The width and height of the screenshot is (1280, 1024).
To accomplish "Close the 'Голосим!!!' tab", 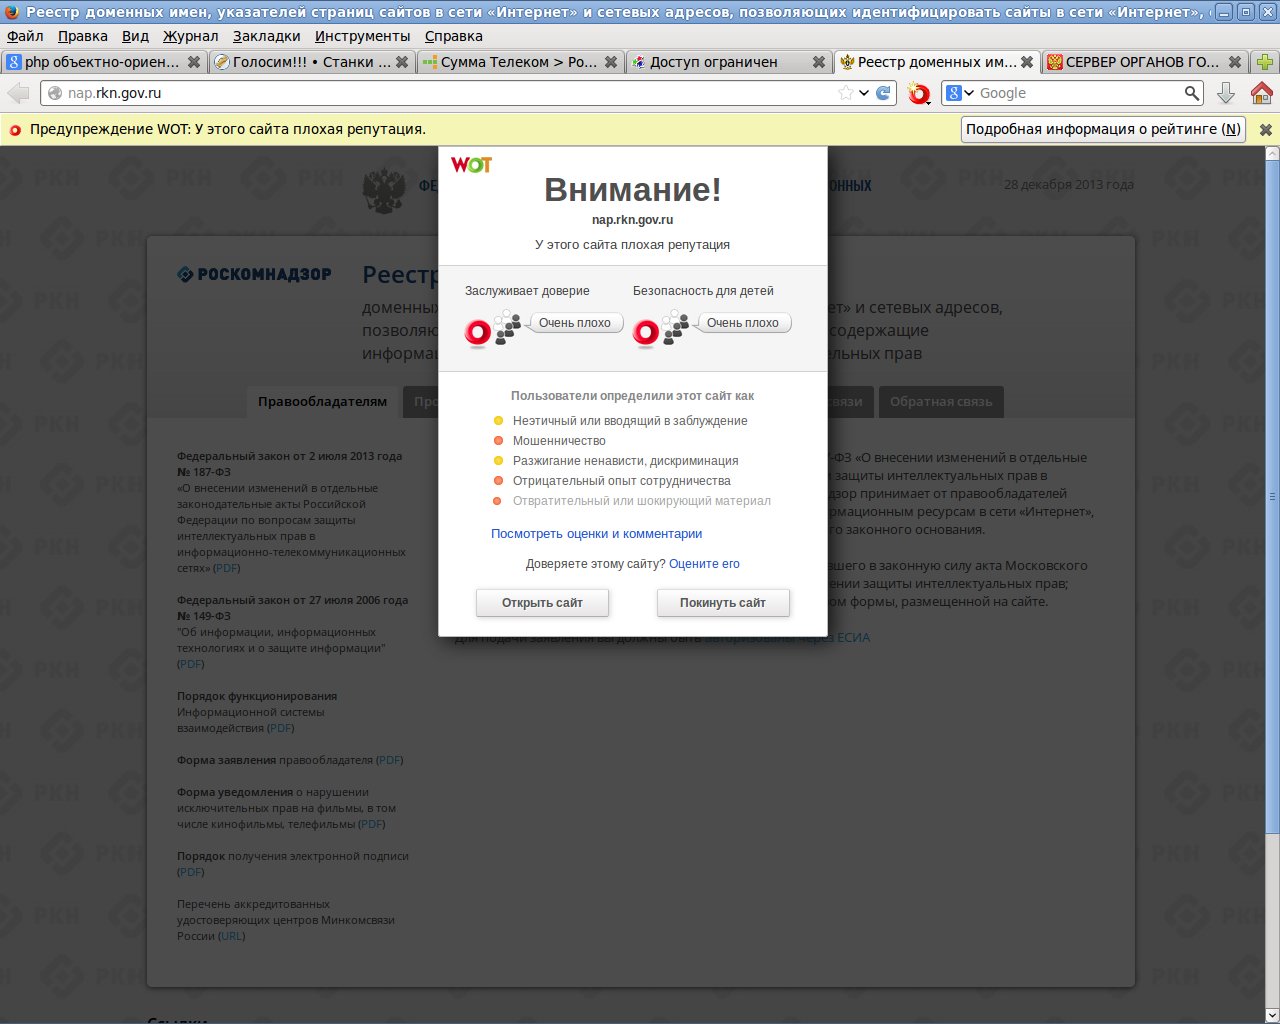I will click(x=402, y=62).
